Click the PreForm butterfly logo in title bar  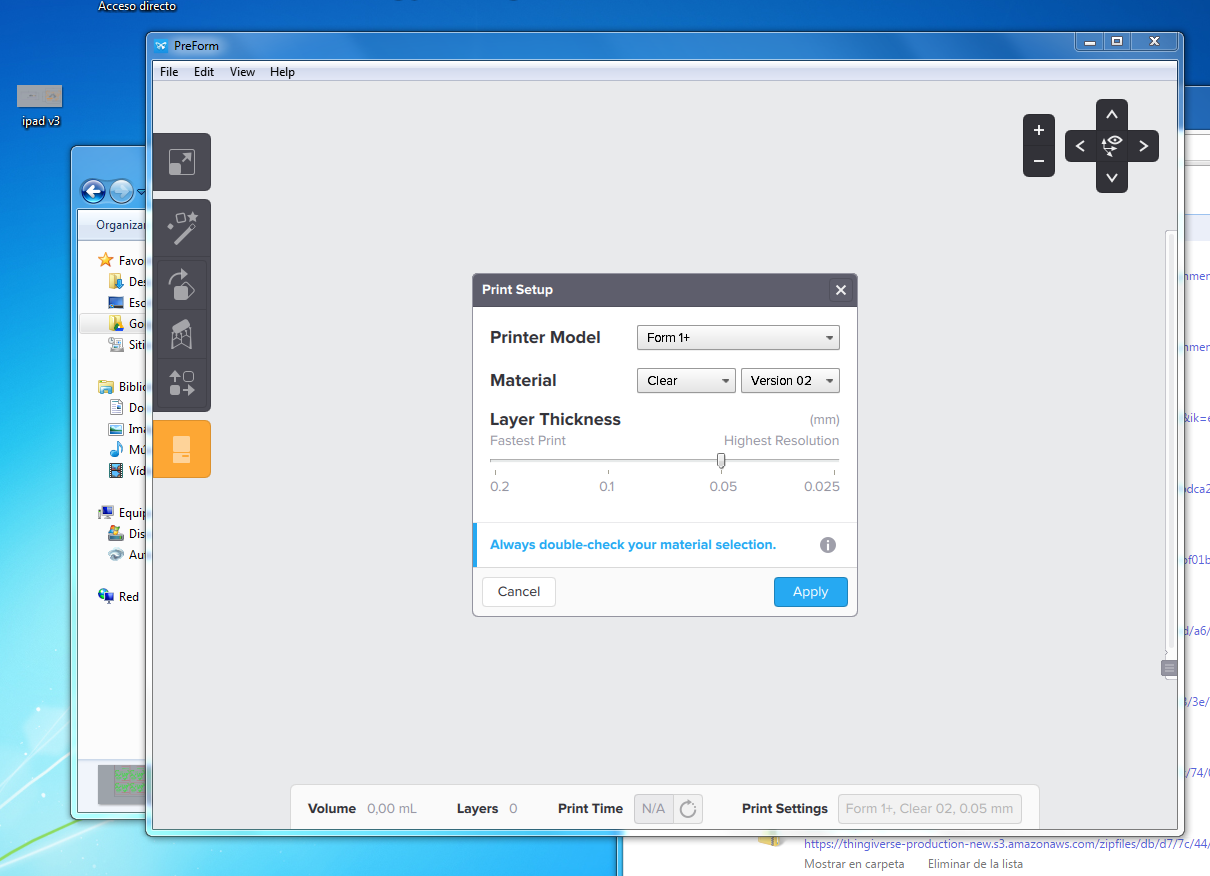click(162, 45)
